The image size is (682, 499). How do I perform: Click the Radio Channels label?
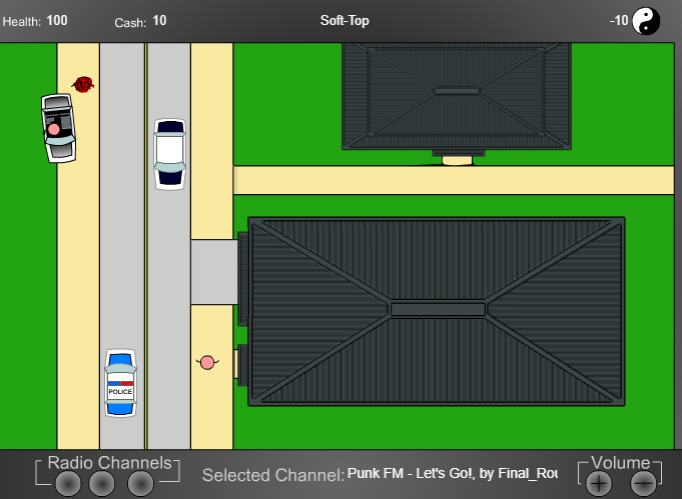point(110,462)
